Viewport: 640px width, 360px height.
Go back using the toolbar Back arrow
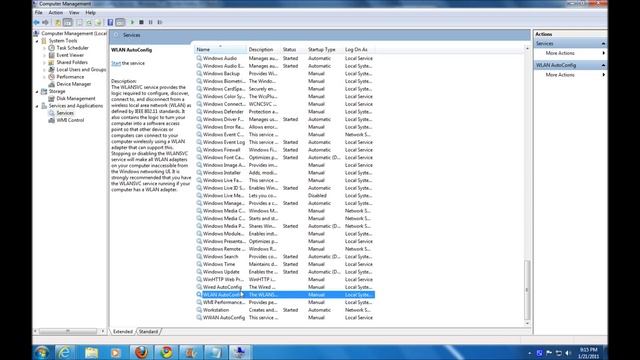pos(37,22)
